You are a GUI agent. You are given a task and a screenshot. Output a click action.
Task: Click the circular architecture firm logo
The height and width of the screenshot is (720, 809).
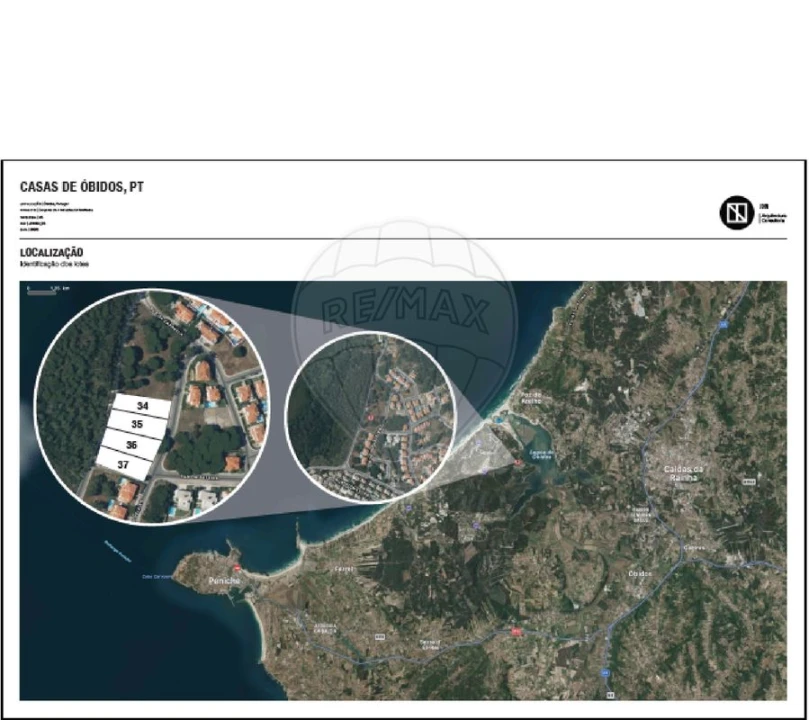(x=736, y=211)
